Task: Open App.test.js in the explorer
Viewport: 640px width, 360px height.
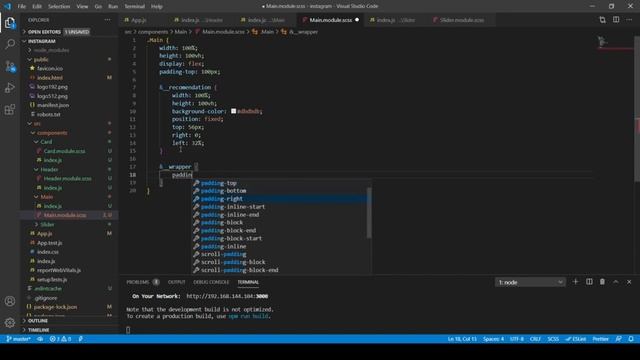Action: pos(49,243)
